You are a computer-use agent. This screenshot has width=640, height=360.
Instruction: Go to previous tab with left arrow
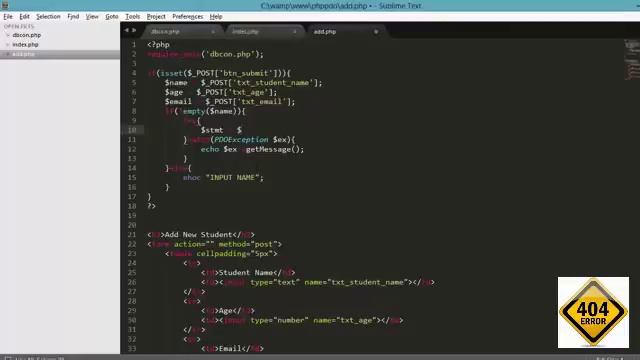click(x=127, y=30)
